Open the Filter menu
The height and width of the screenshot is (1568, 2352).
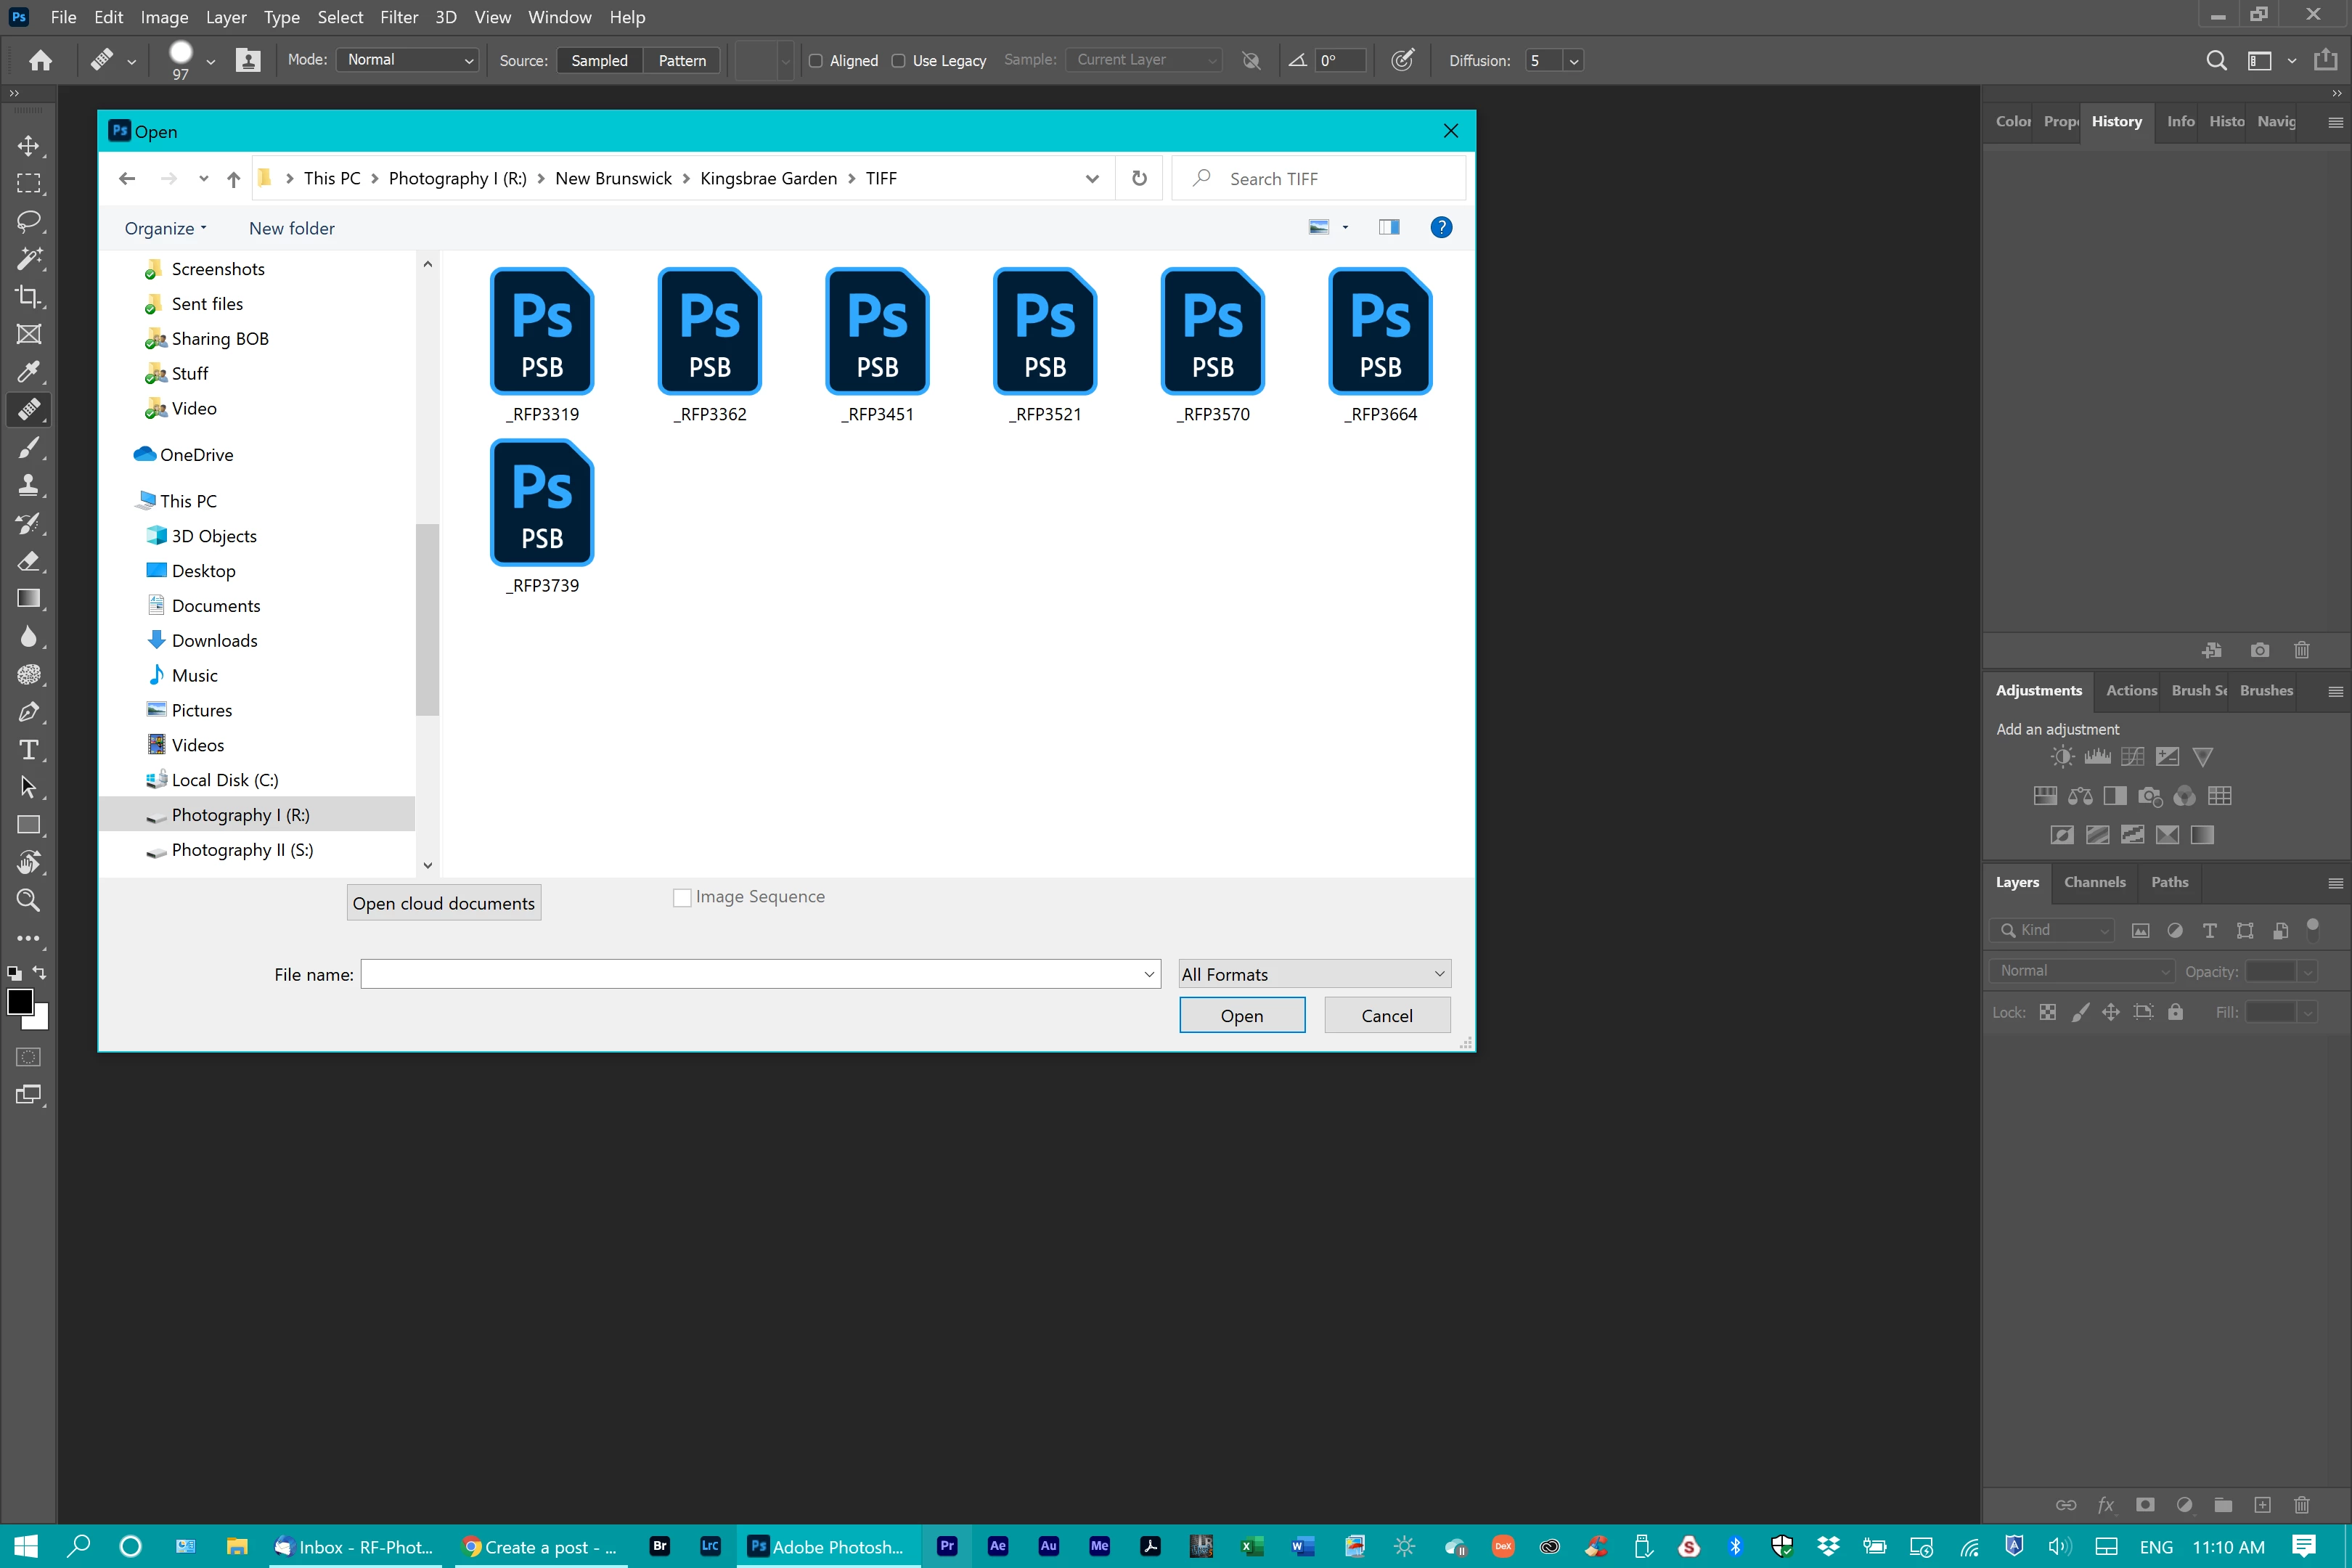point(398,17)
